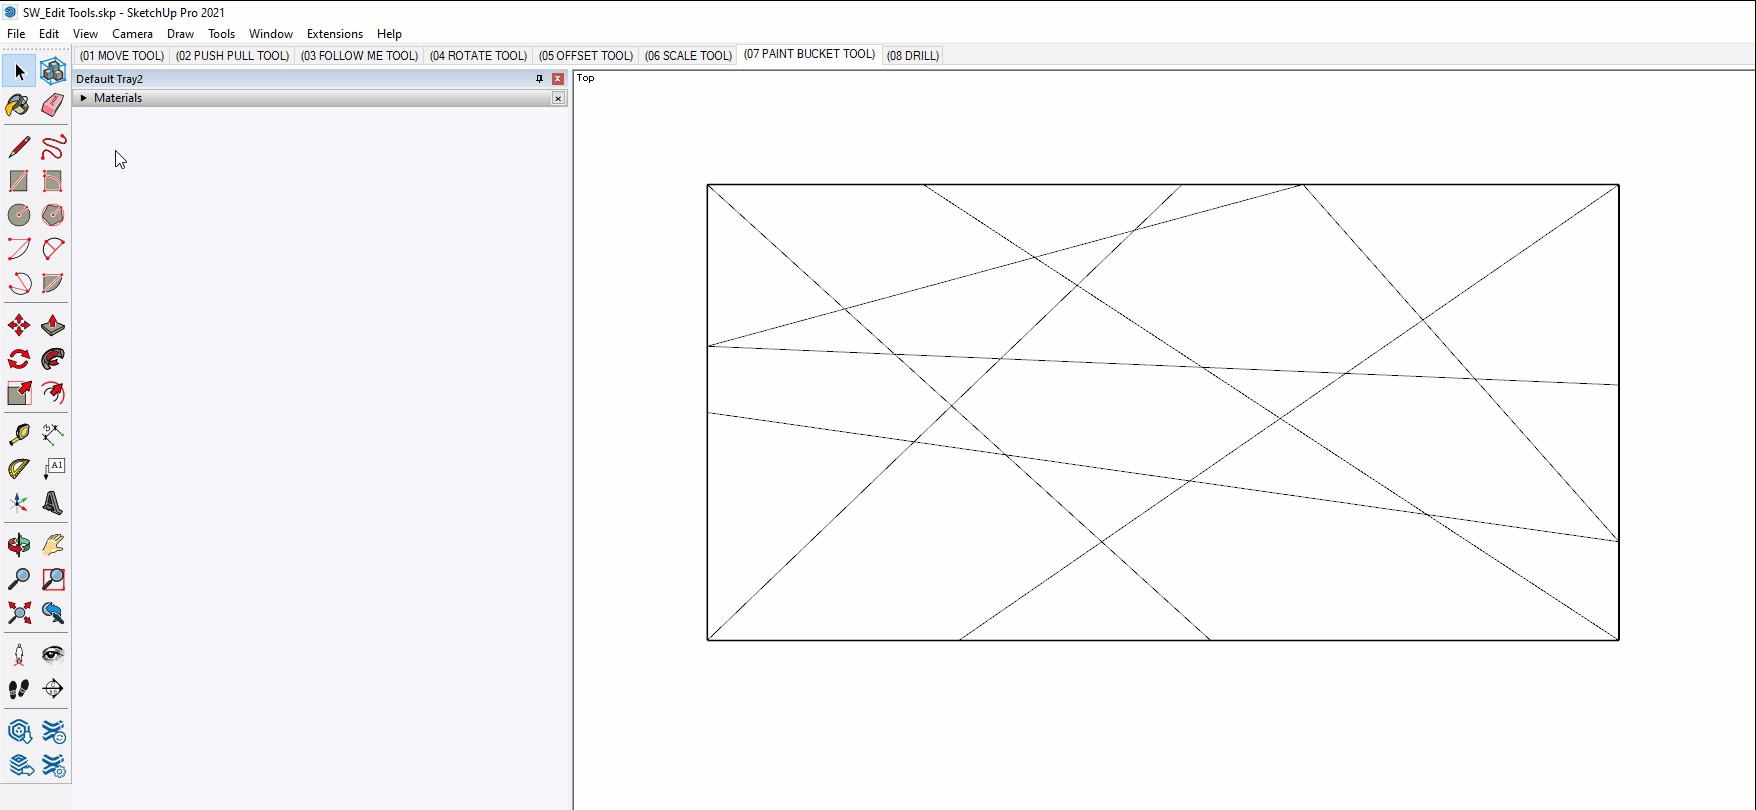Select the Section Plane tool
The height and width of the screenshot is (810, 1756).
pyautogui.click(x=53, y=689)
